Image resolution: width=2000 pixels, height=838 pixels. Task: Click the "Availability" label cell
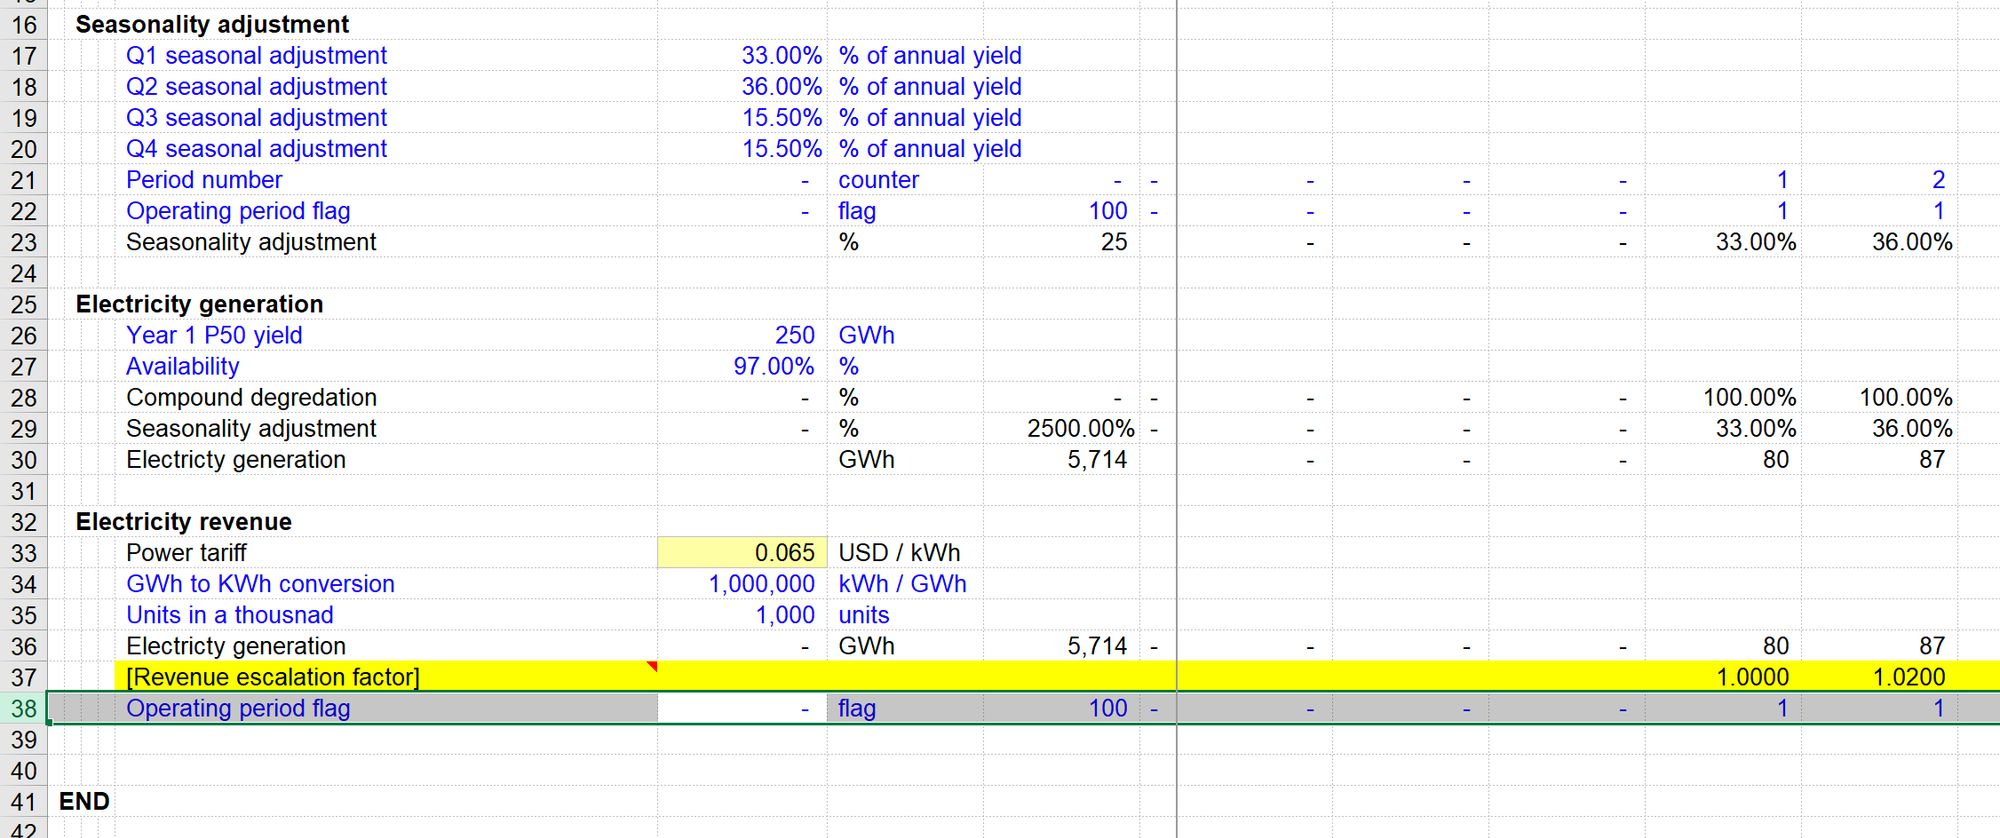pyautogui.click(x=183, y=366)
